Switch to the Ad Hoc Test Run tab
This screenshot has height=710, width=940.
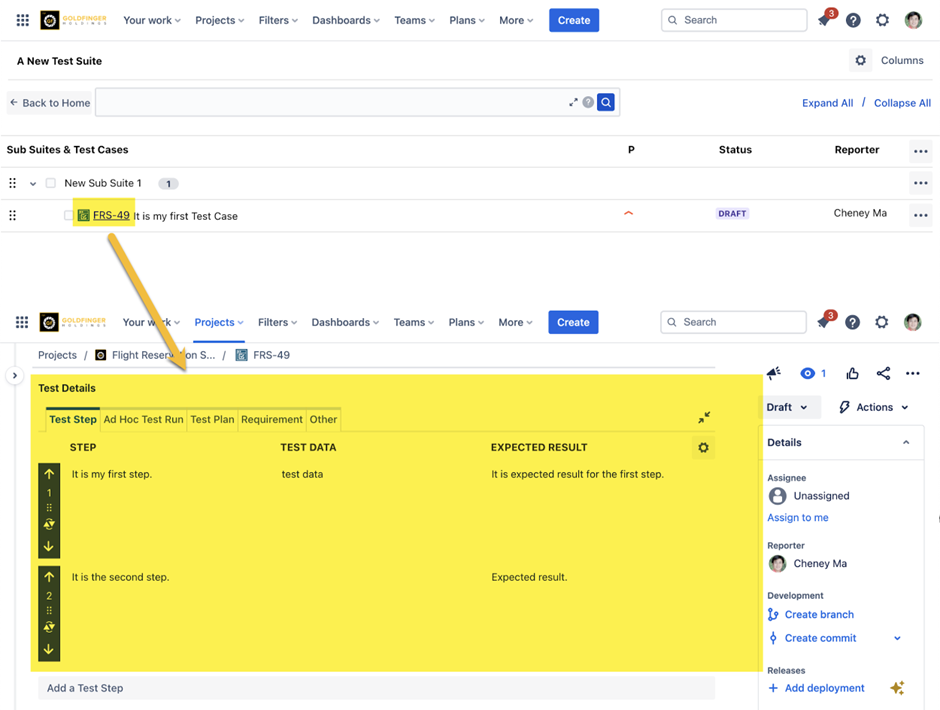[143, 420]
